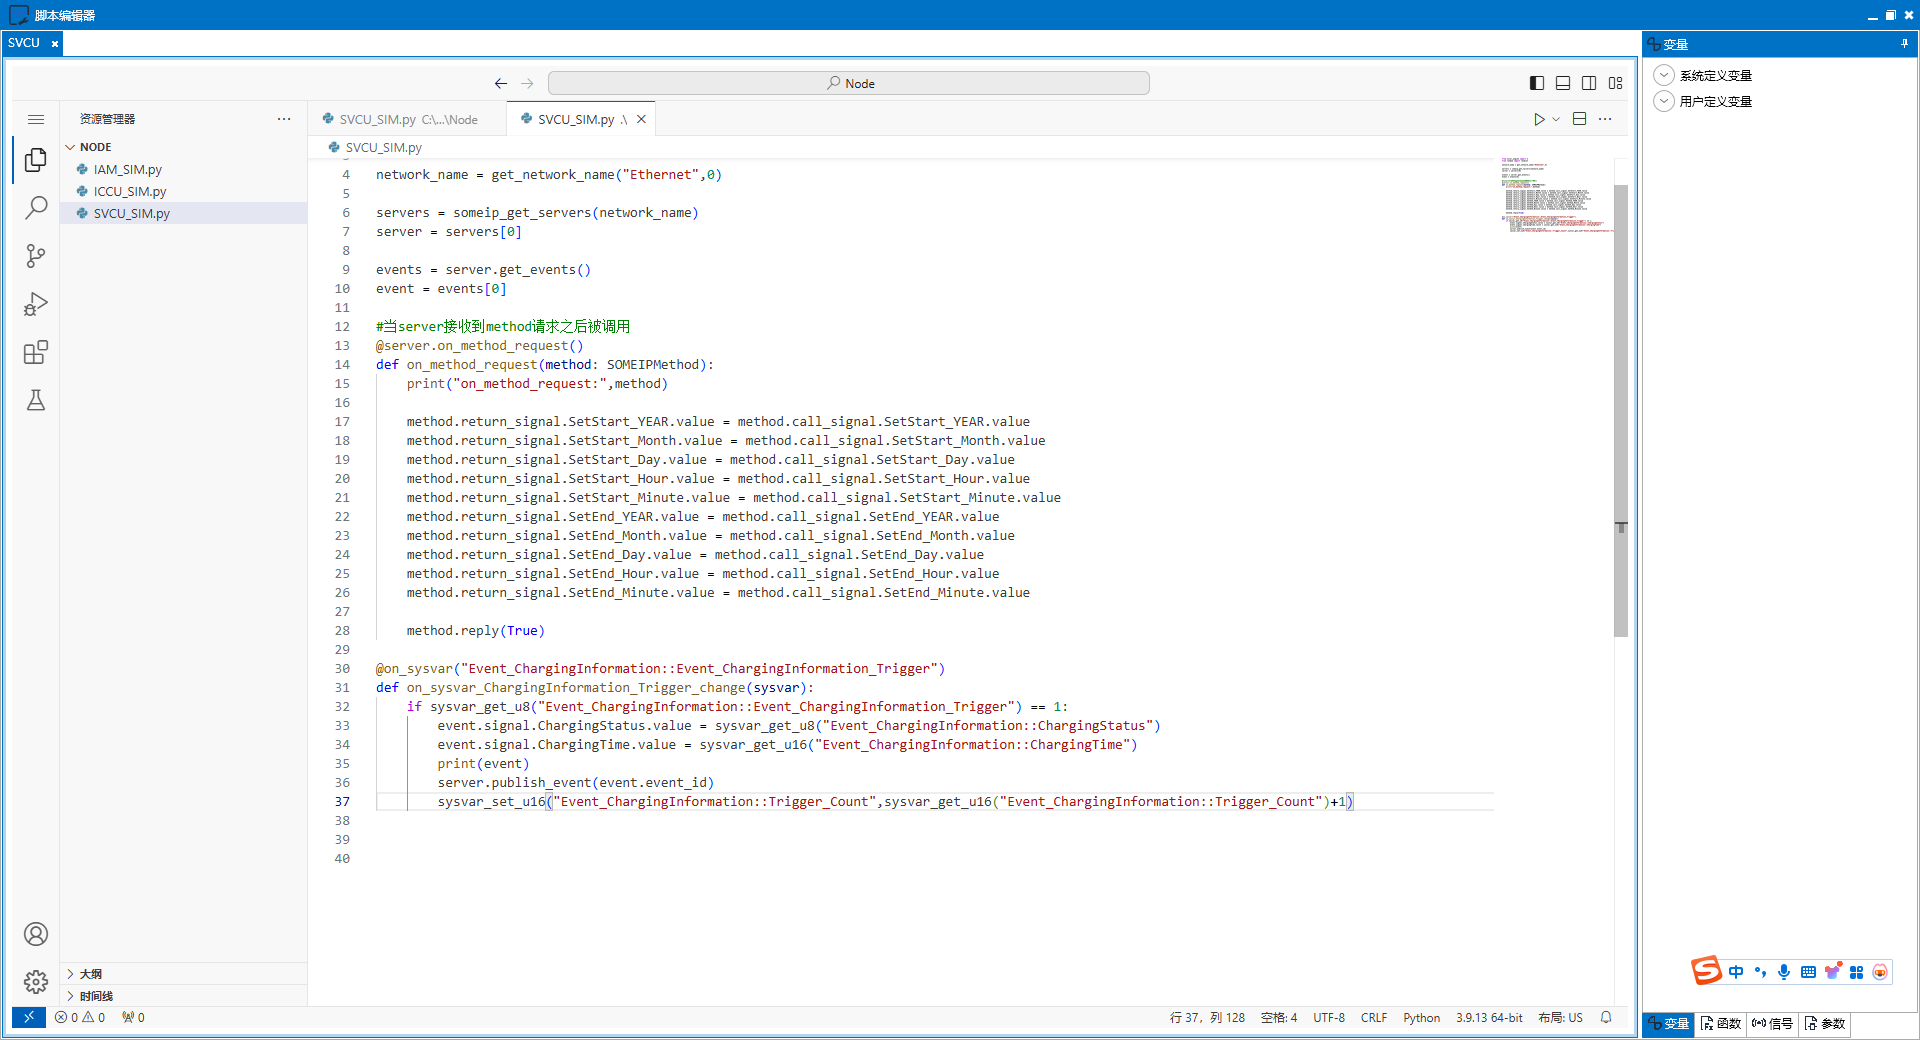
Task: Expand the 大纲 outline section
Action: point(183,974)
